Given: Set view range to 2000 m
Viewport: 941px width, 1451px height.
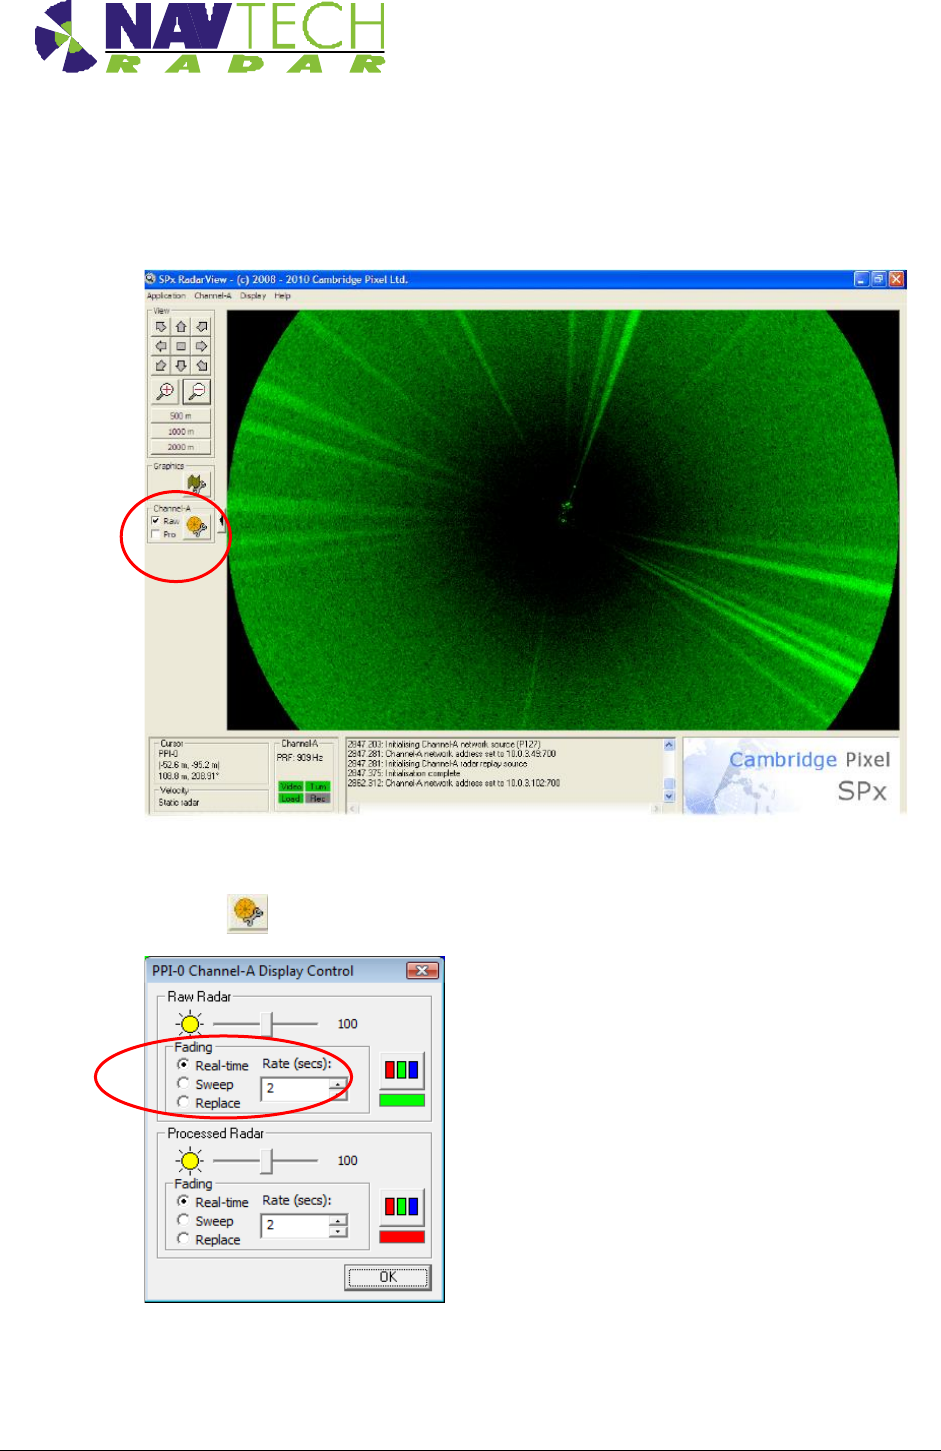Looking at the screenshot, I should (x=181, y=447).
